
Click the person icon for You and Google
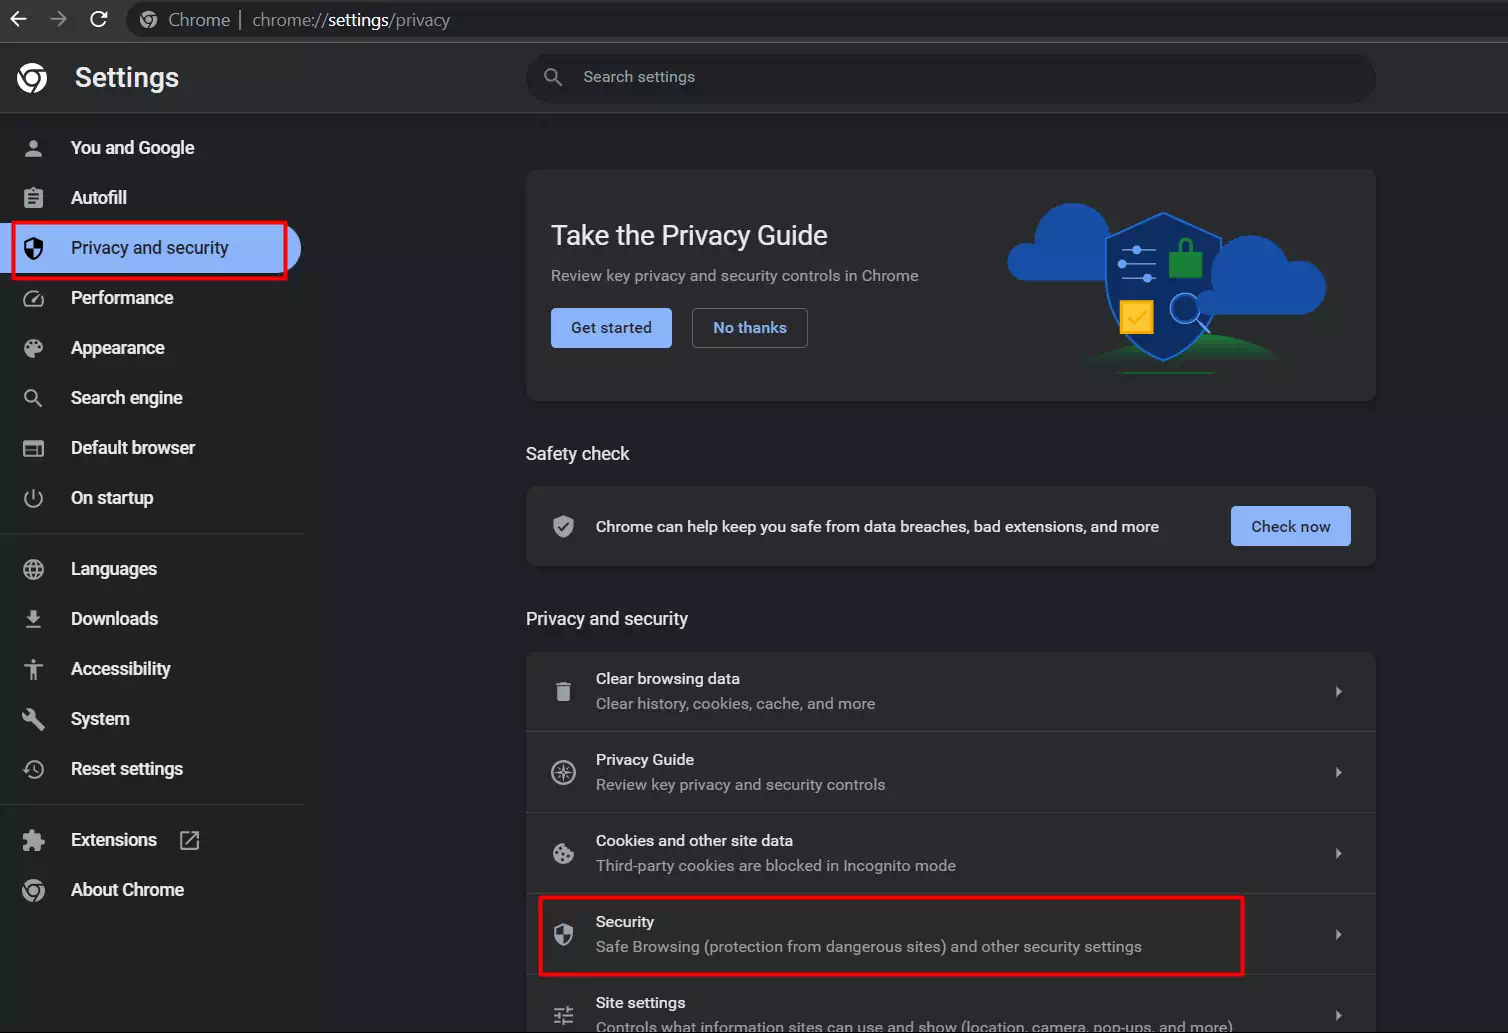tap(33, 148)
